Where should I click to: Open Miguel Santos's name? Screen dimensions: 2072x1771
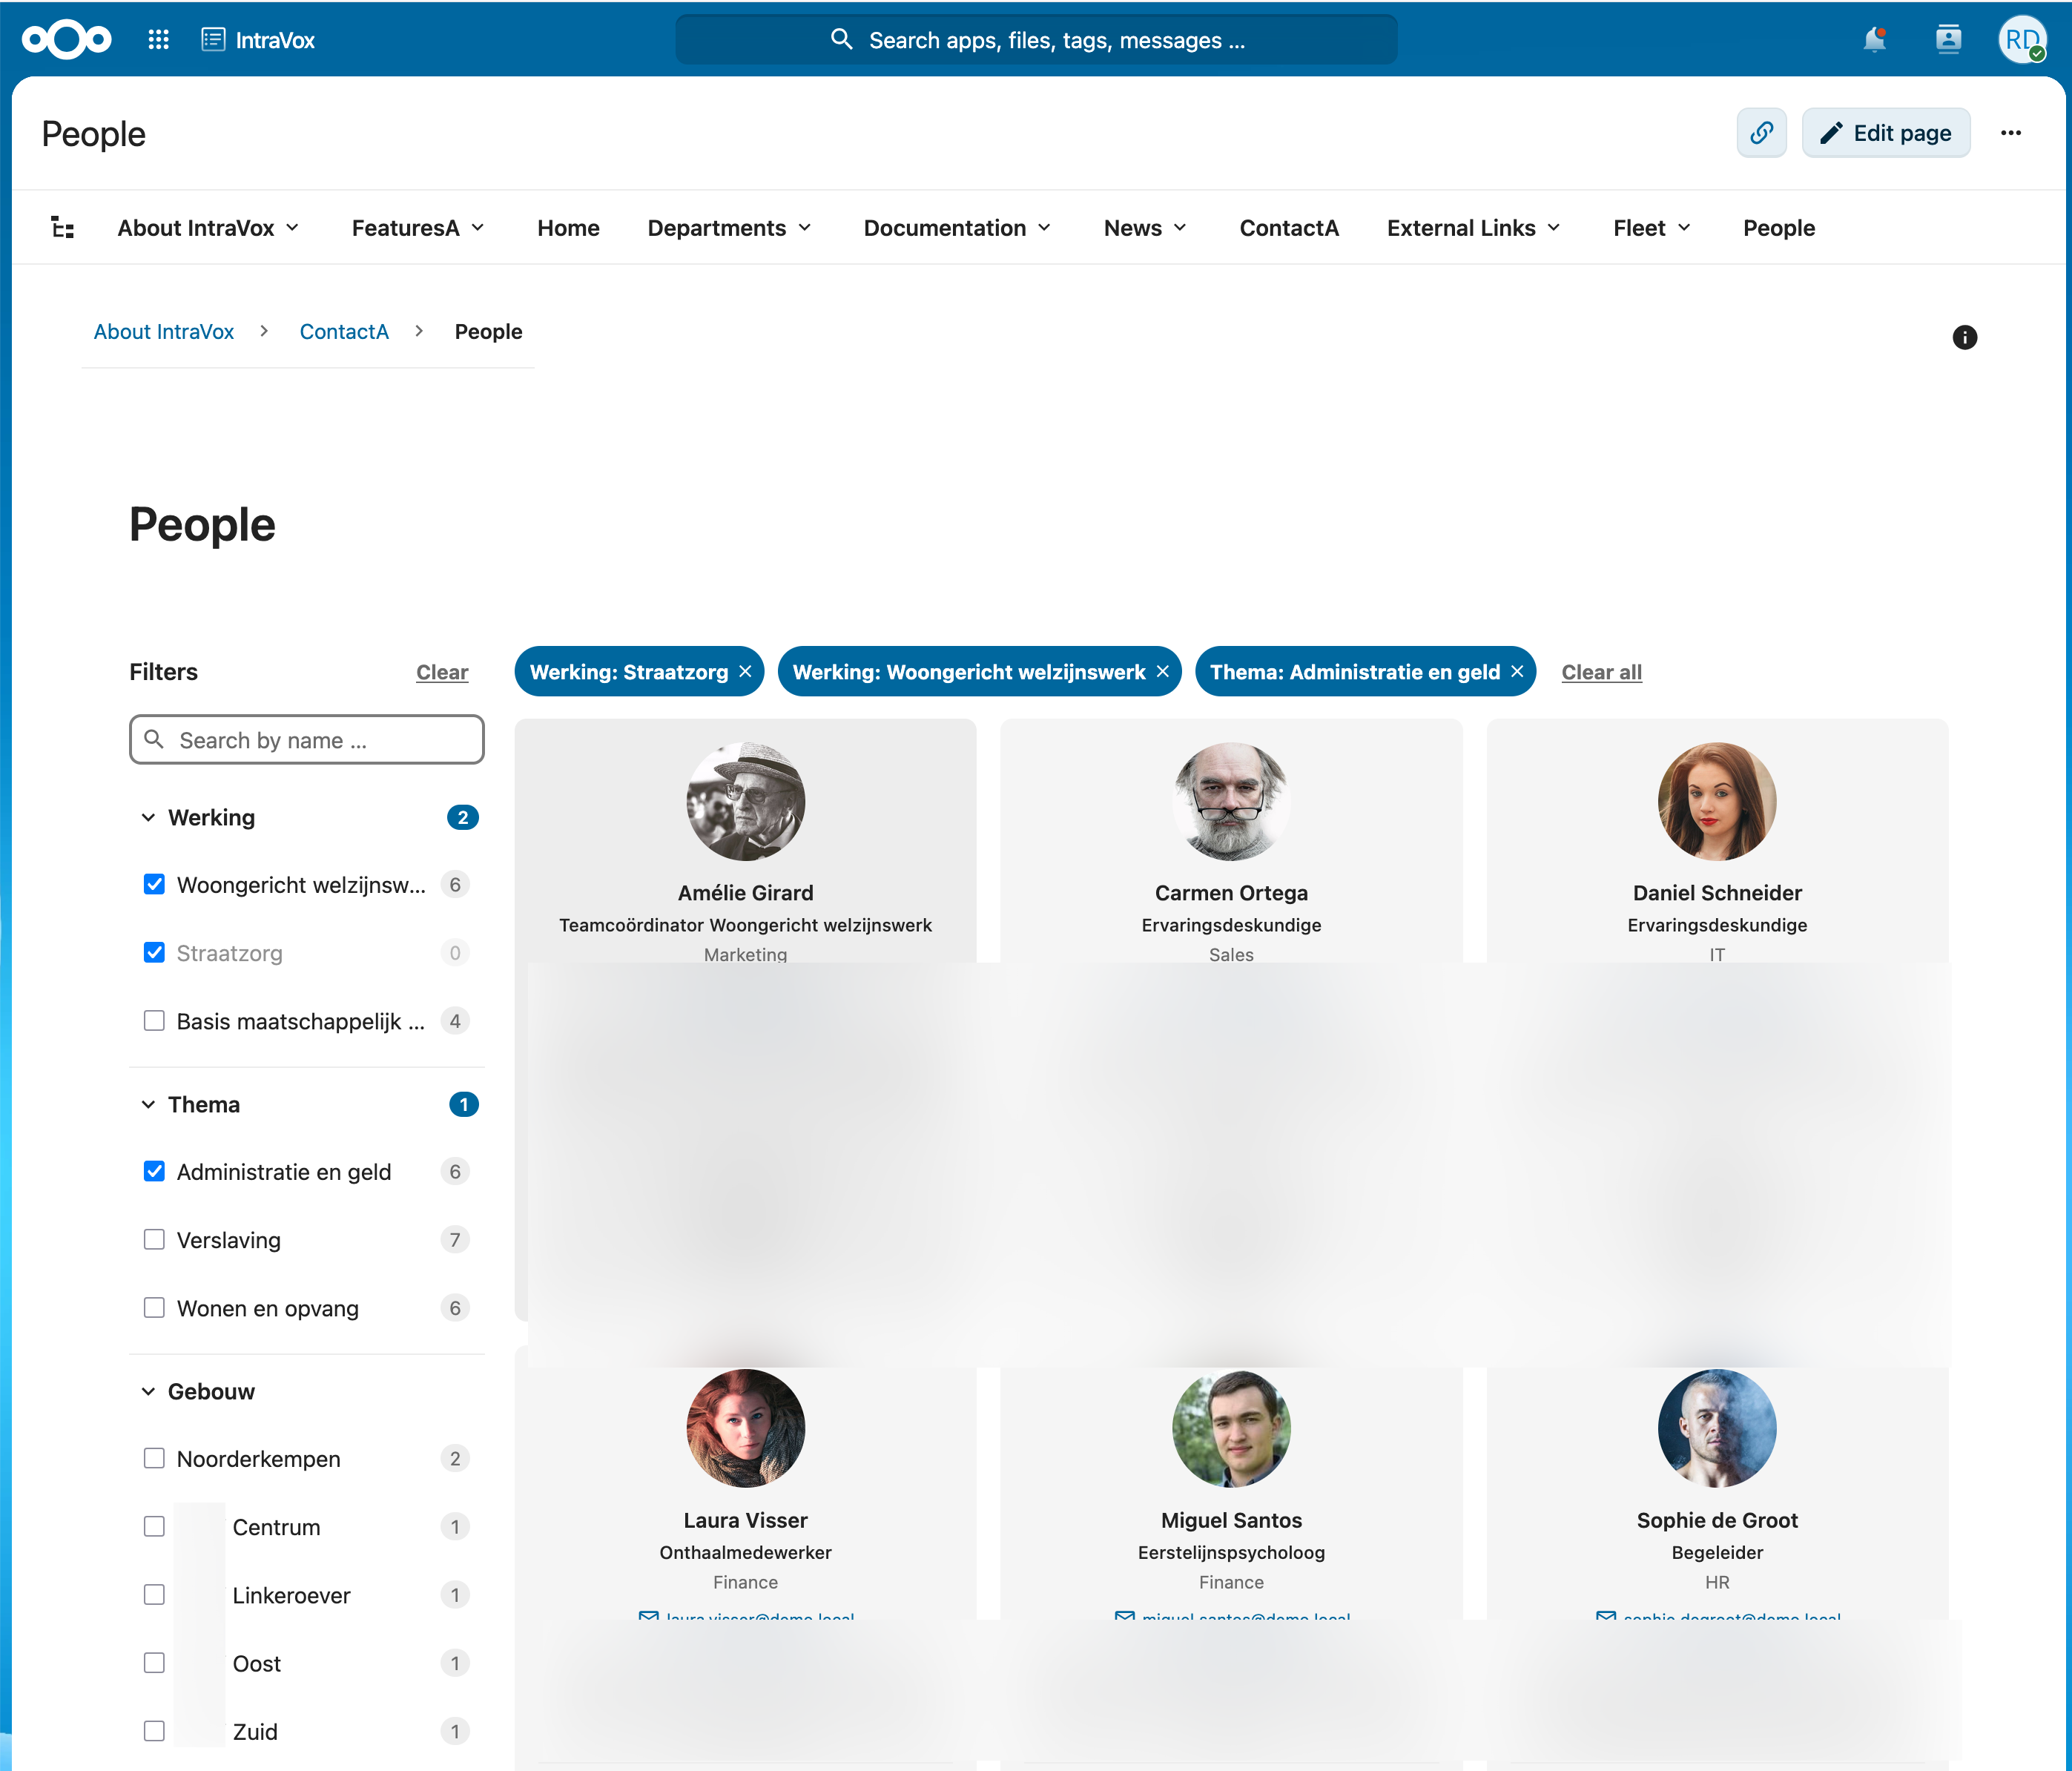click(1231, 1520)
